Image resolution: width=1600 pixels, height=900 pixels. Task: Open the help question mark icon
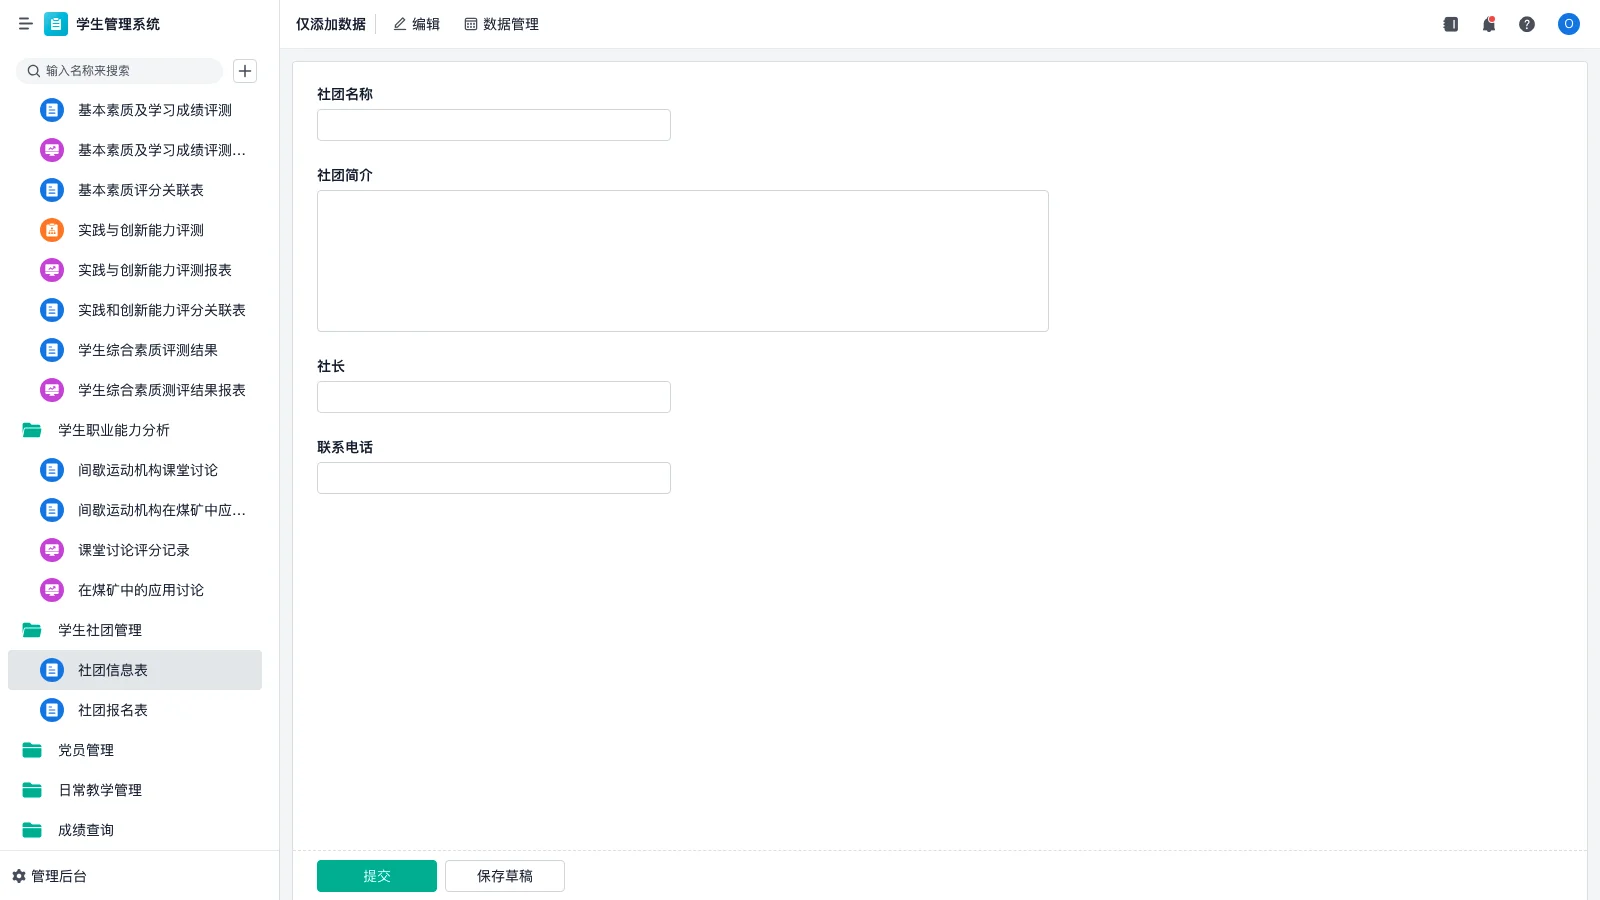[x=1526, y=24]
